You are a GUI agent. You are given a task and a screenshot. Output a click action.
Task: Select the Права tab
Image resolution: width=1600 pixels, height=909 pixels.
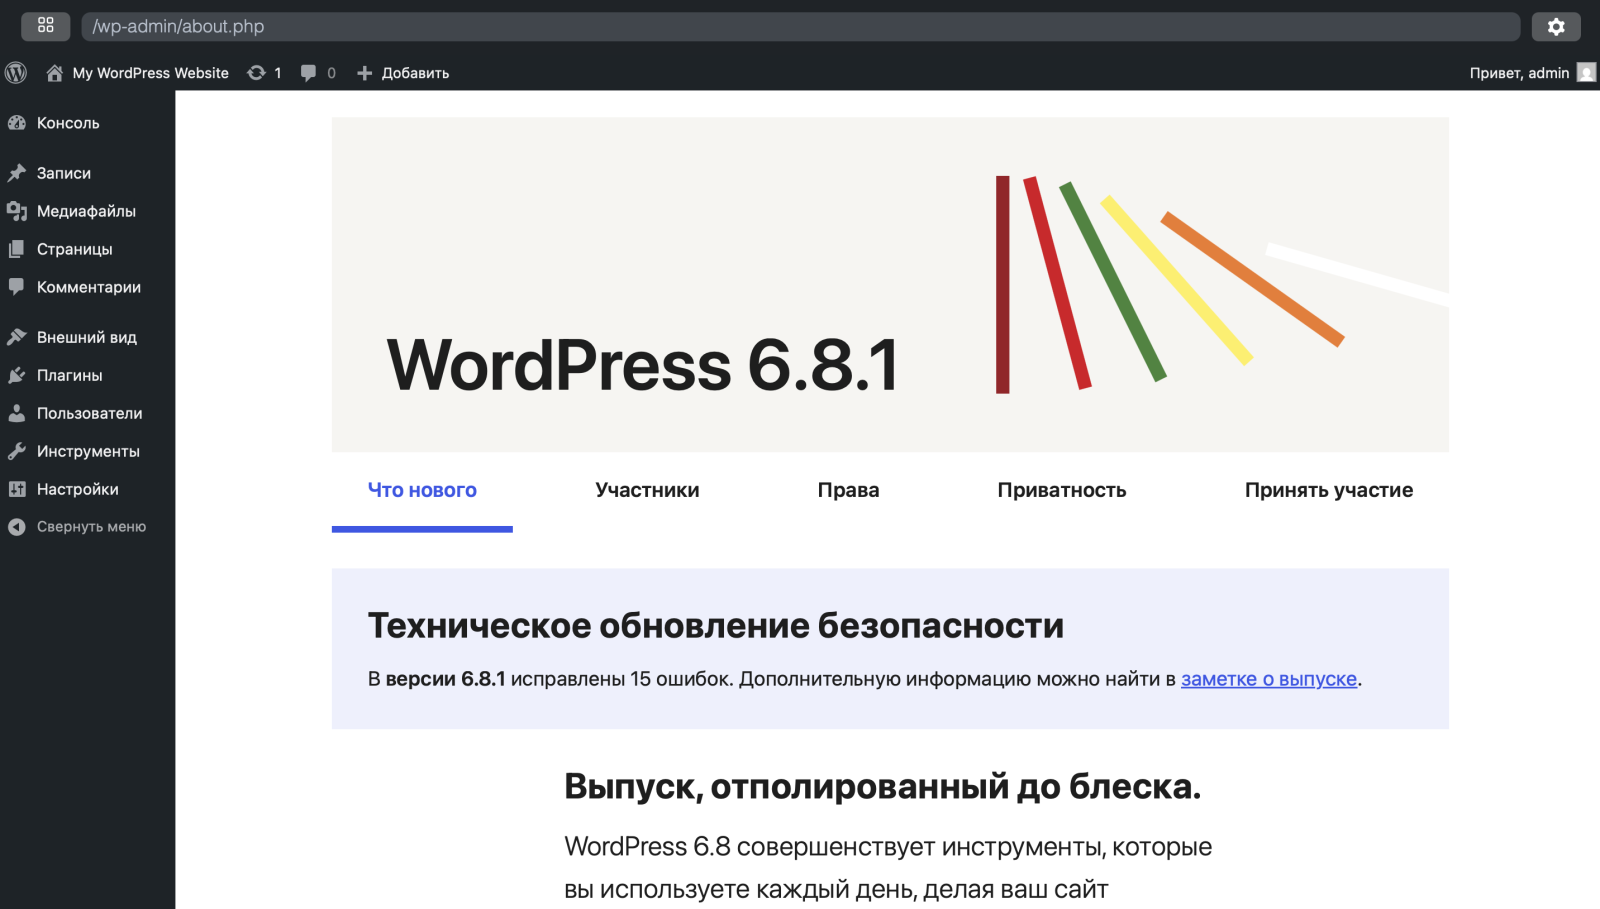point(848,490)
